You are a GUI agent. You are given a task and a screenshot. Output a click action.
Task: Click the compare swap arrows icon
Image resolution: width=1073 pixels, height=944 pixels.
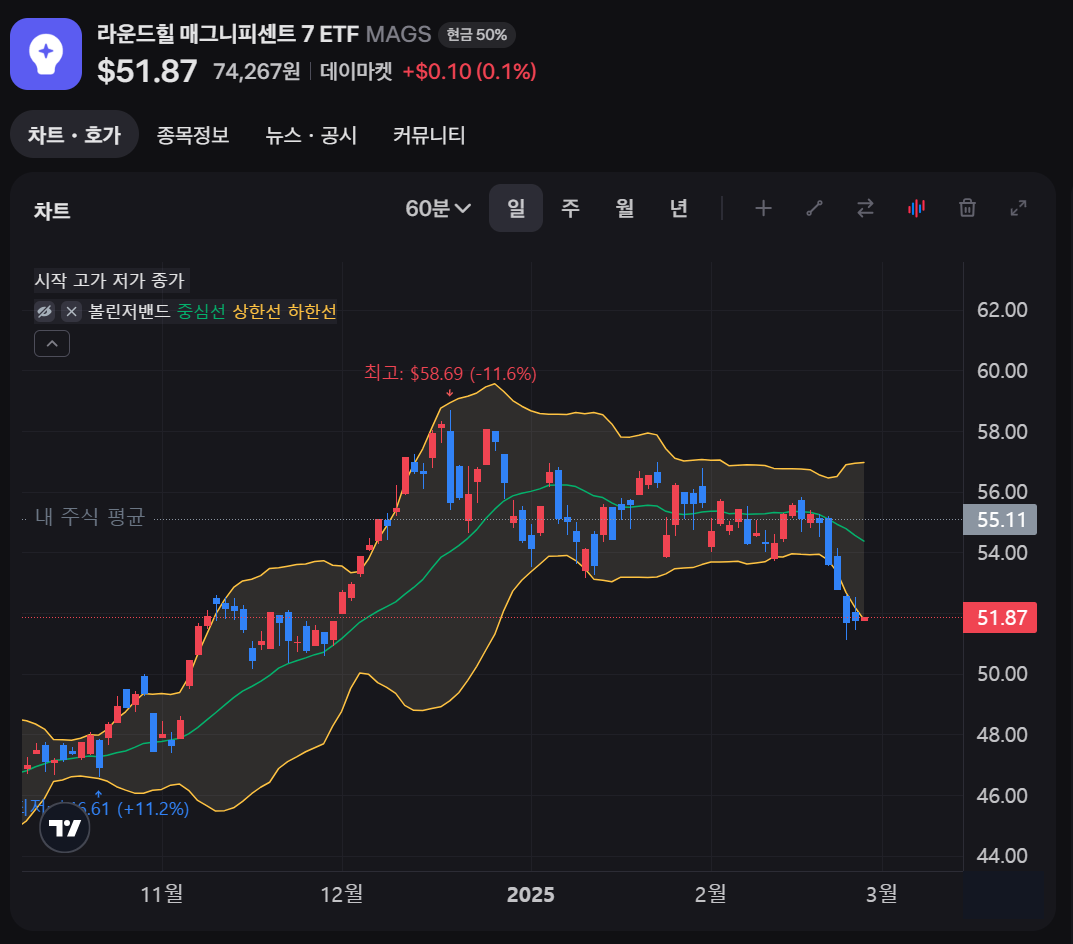coord(865,208)
